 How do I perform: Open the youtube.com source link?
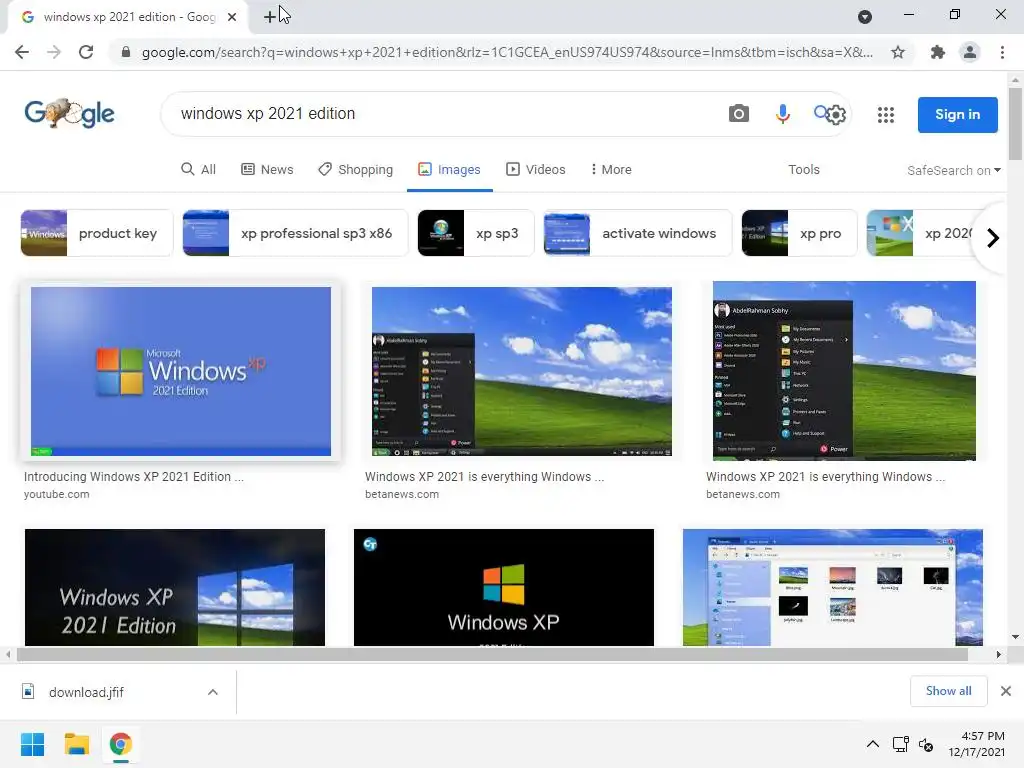tap(57, 494)
